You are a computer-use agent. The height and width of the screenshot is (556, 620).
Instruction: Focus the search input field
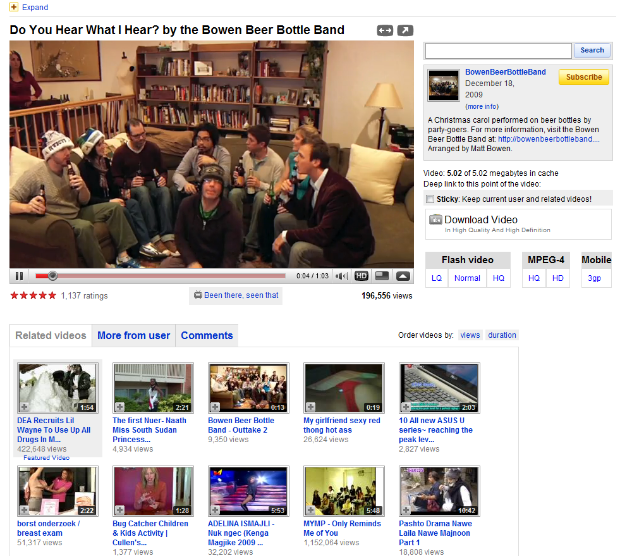coord(498,51)
